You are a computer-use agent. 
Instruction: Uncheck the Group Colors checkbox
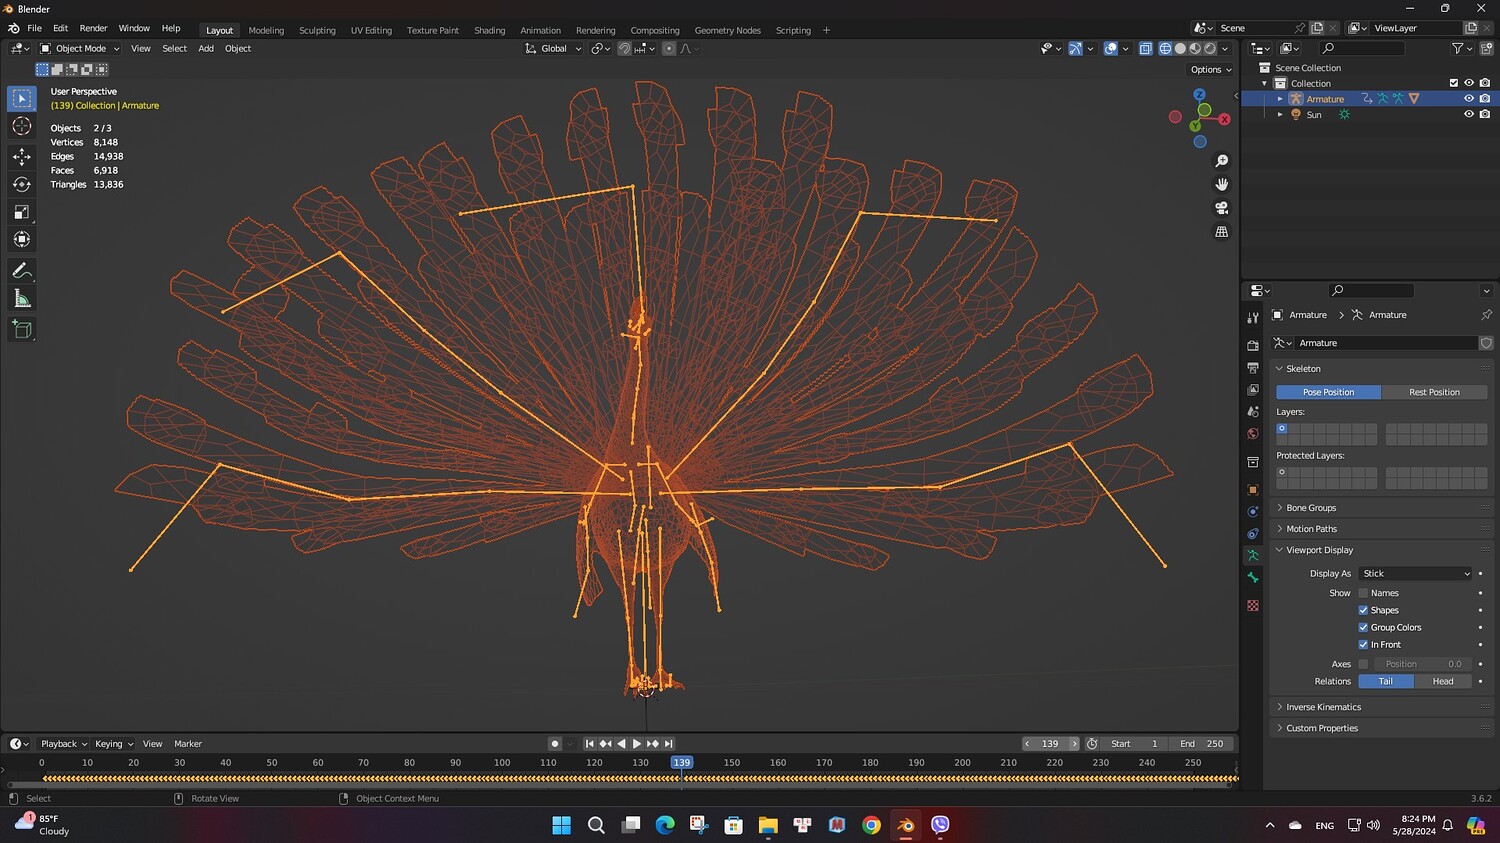coord(1363,628)
